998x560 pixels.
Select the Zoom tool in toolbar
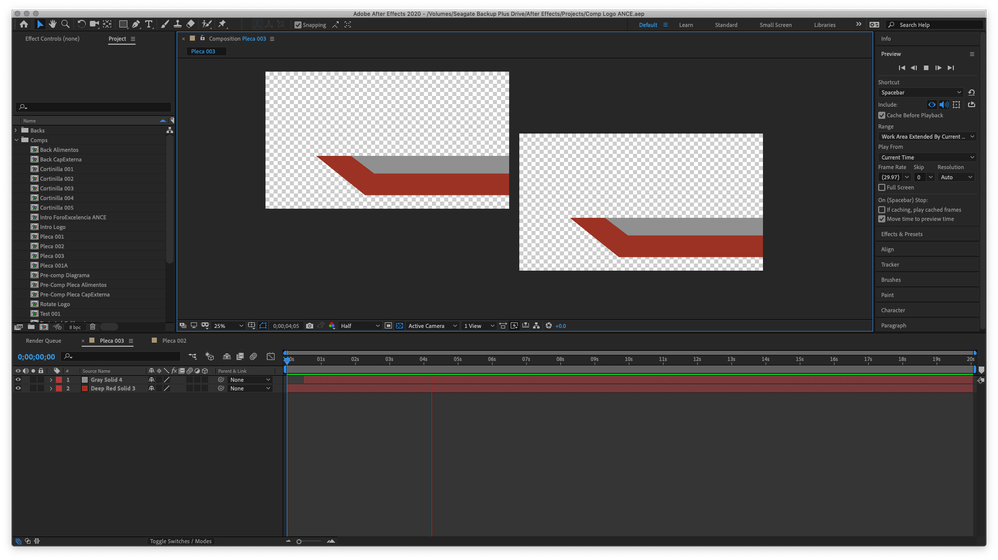tap(66, 24)
